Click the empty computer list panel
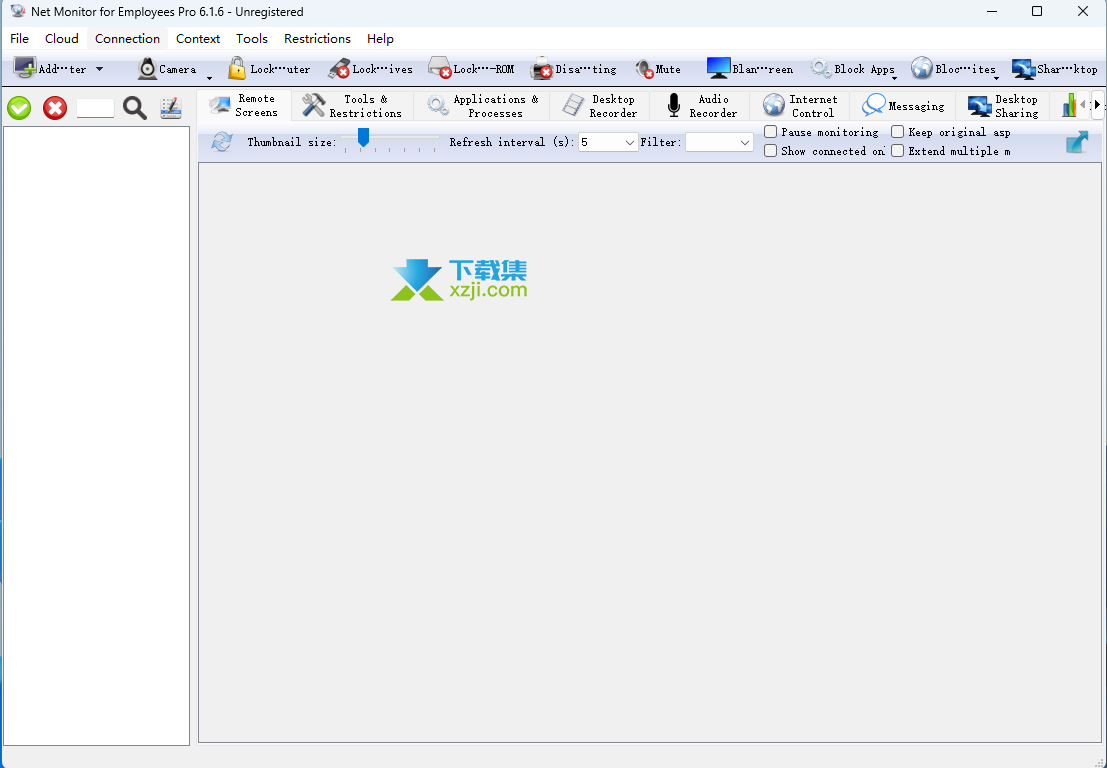 97,436
